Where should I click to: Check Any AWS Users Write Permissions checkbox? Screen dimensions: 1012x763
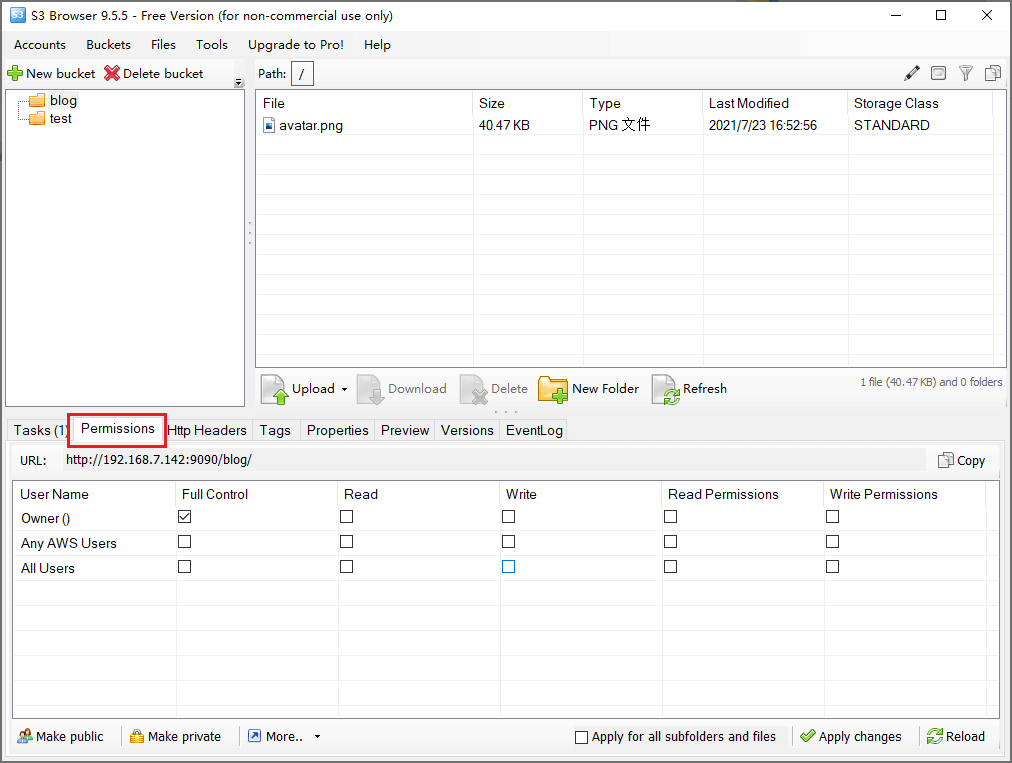833,542
